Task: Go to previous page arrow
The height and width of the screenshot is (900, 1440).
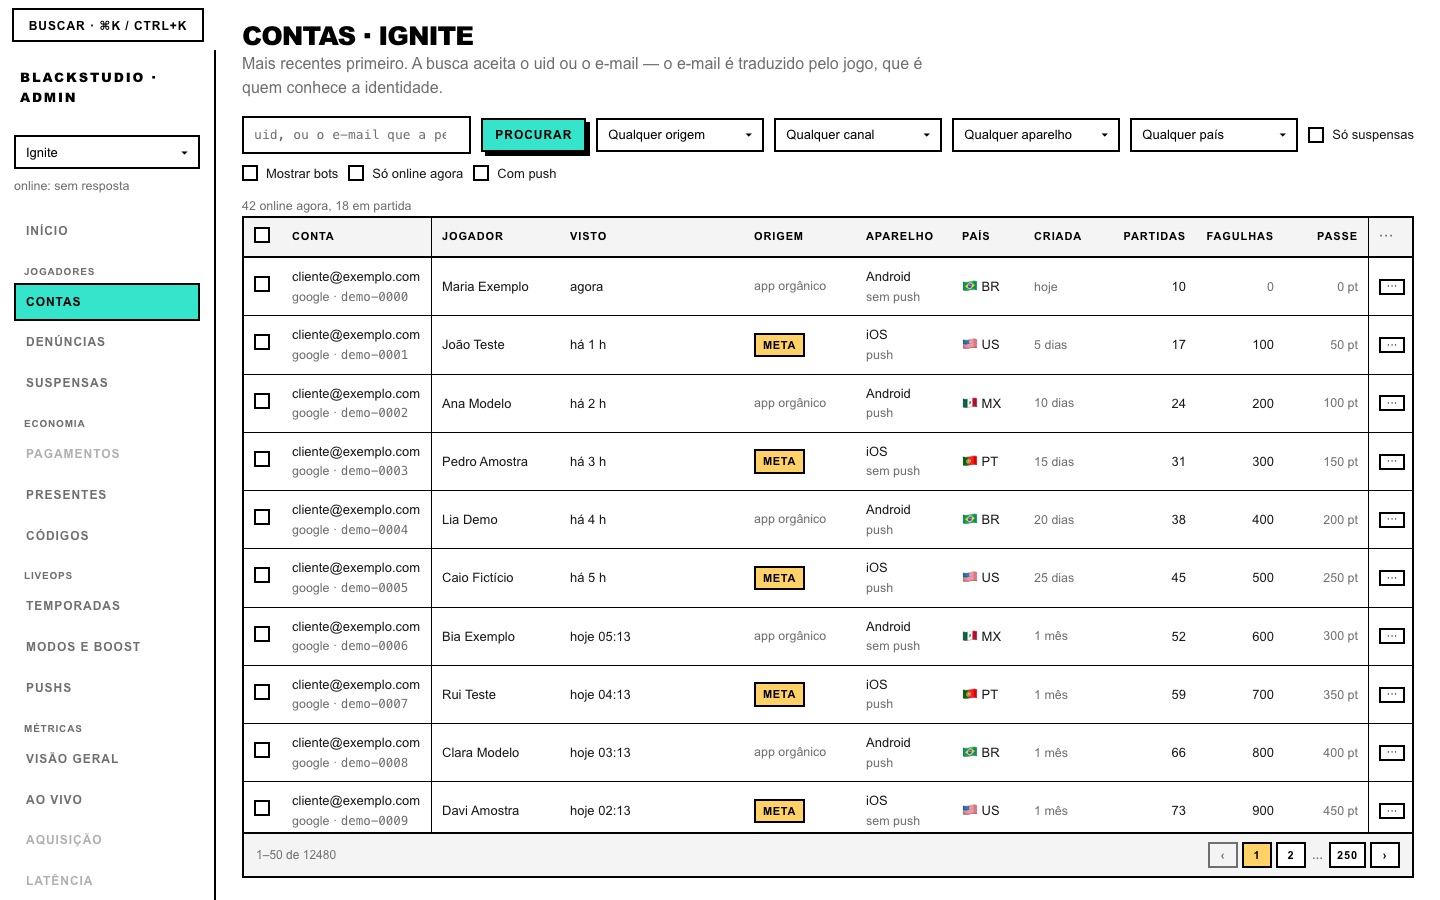Action: click(x=1222, y=855)
